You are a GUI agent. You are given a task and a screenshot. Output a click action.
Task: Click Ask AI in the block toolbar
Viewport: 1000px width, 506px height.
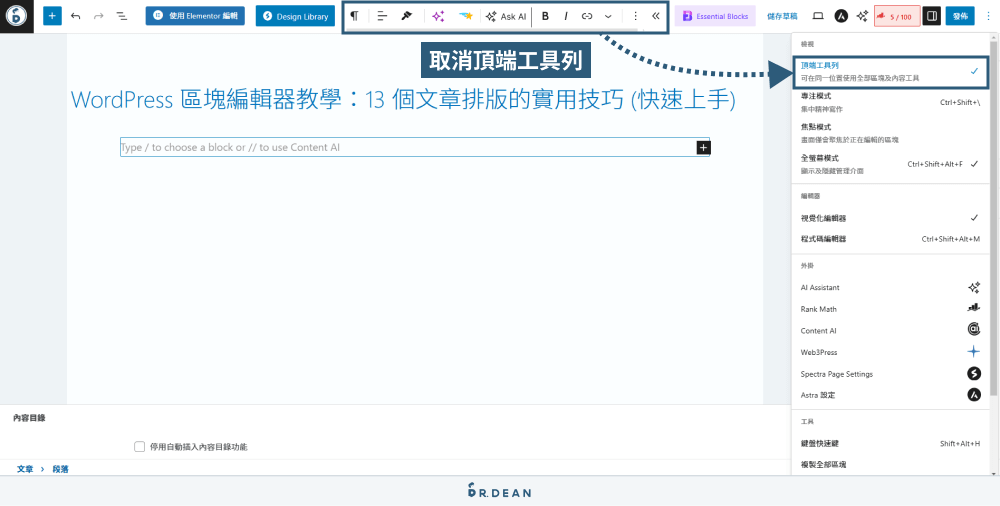pyautogui.click(x=506, y=17)
